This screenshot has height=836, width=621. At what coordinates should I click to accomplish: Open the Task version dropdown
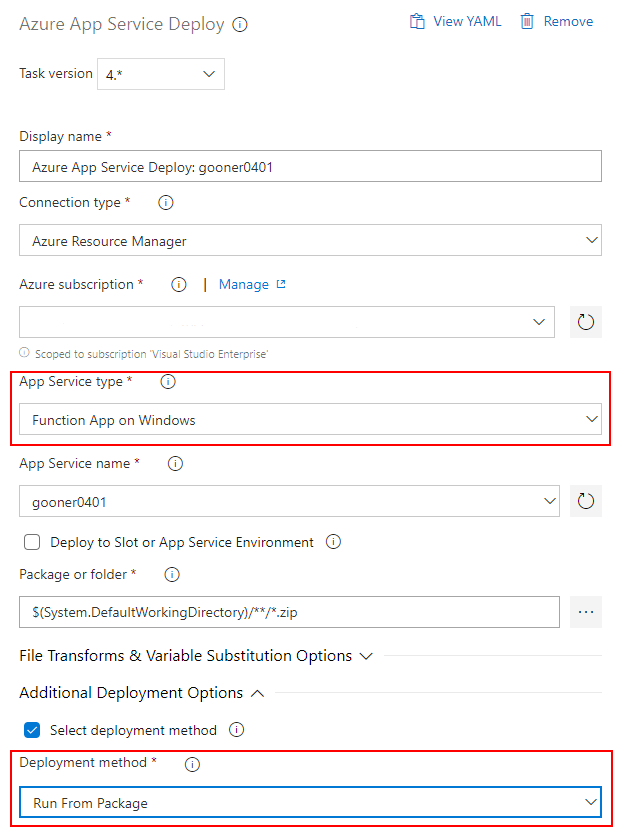pos(161,74)
